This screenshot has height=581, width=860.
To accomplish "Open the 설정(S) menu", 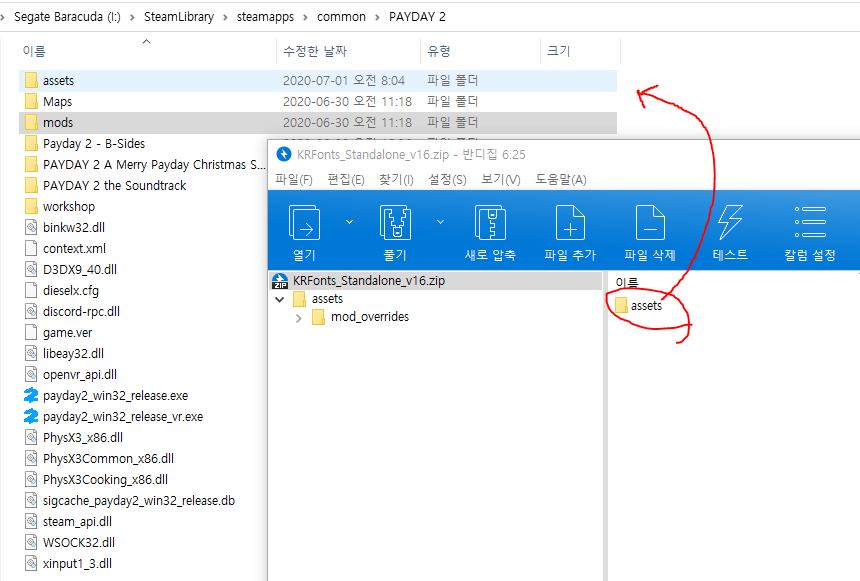I will [448, 180].
